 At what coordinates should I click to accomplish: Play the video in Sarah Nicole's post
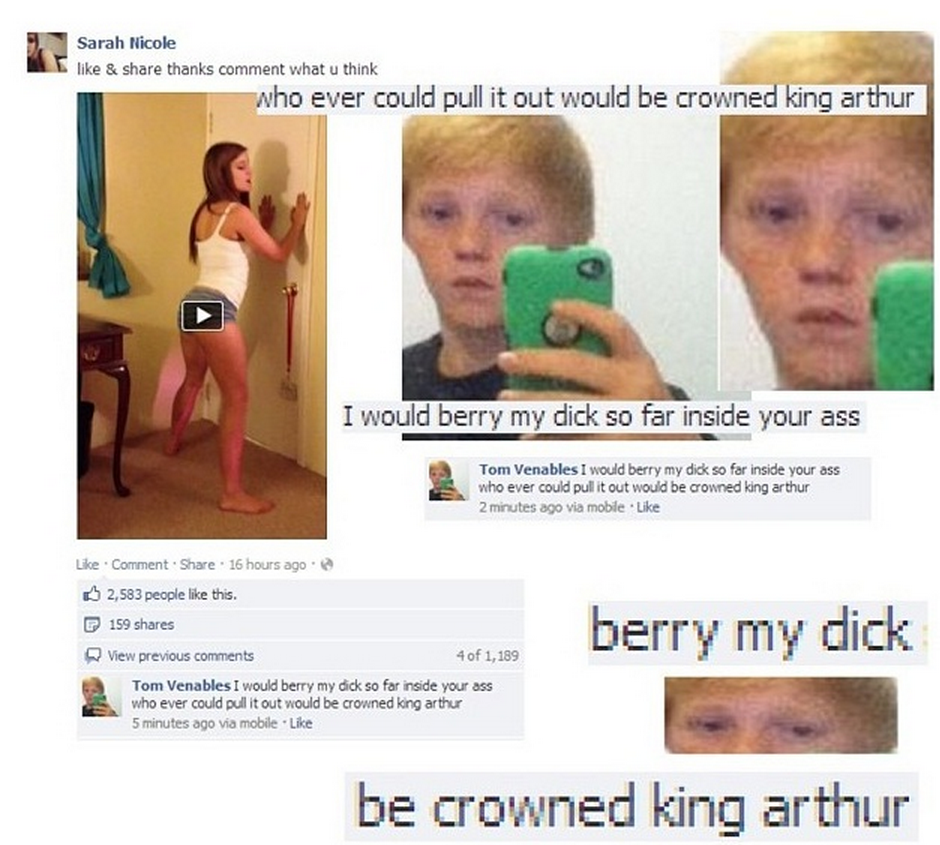point(203,315)
